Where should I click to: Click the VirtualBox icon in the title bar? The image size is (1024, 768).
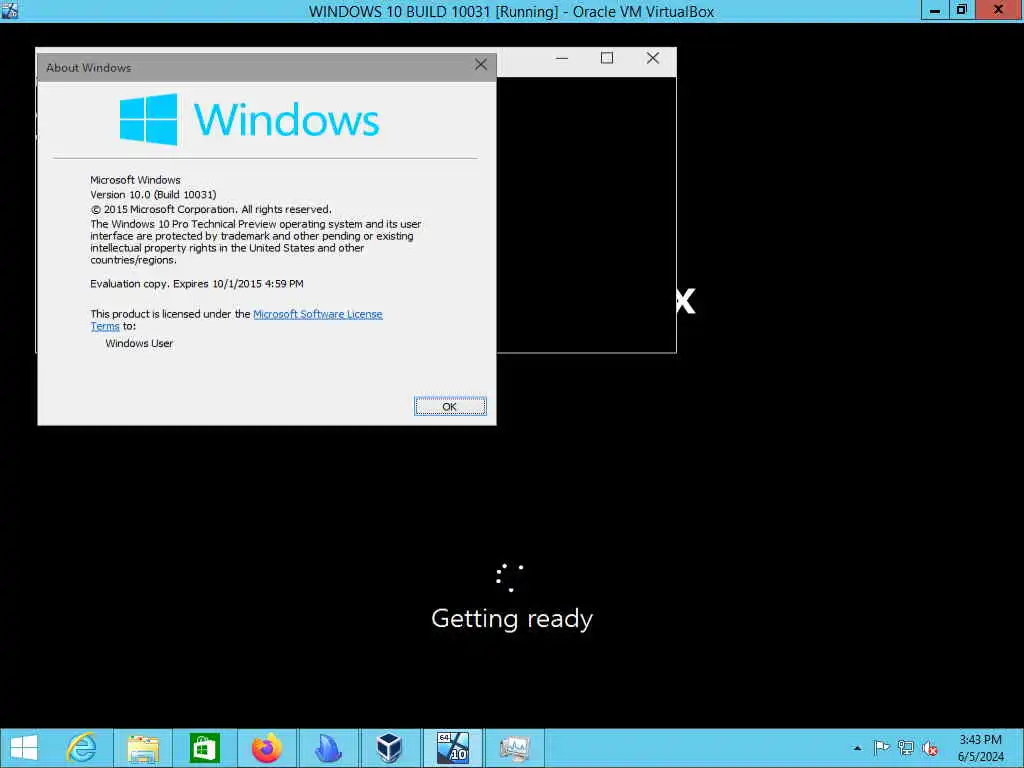tap(10, 10)
